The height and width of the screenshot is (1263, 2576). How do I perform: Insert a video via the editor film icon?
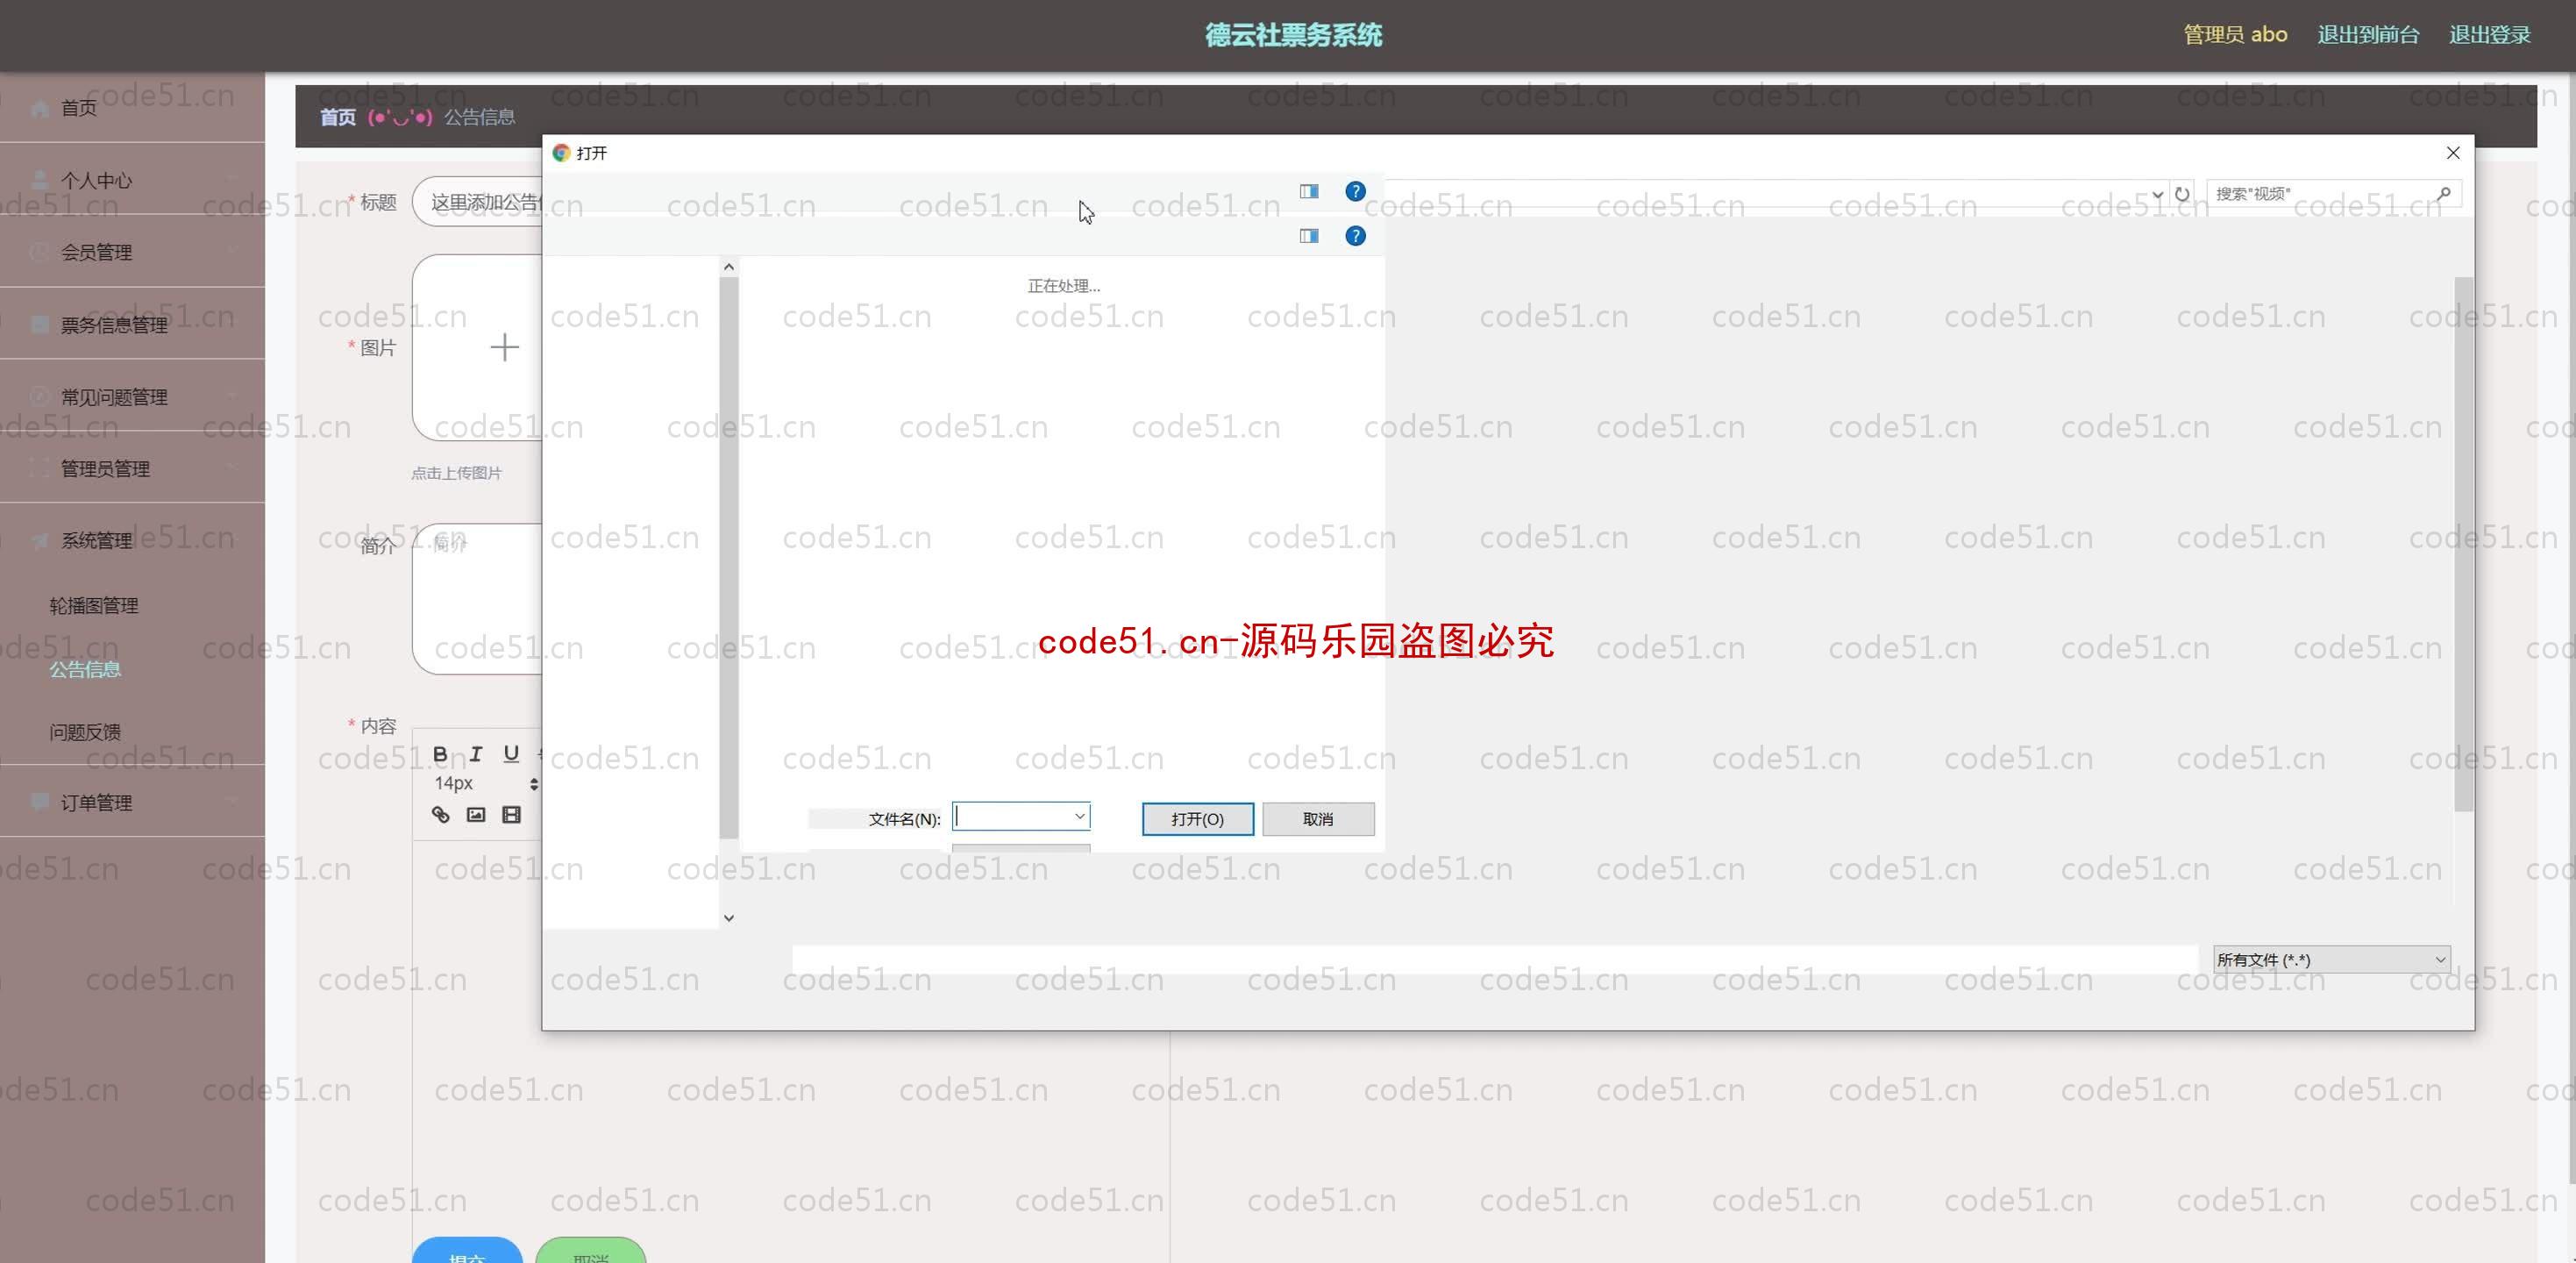tap(511, 815)
